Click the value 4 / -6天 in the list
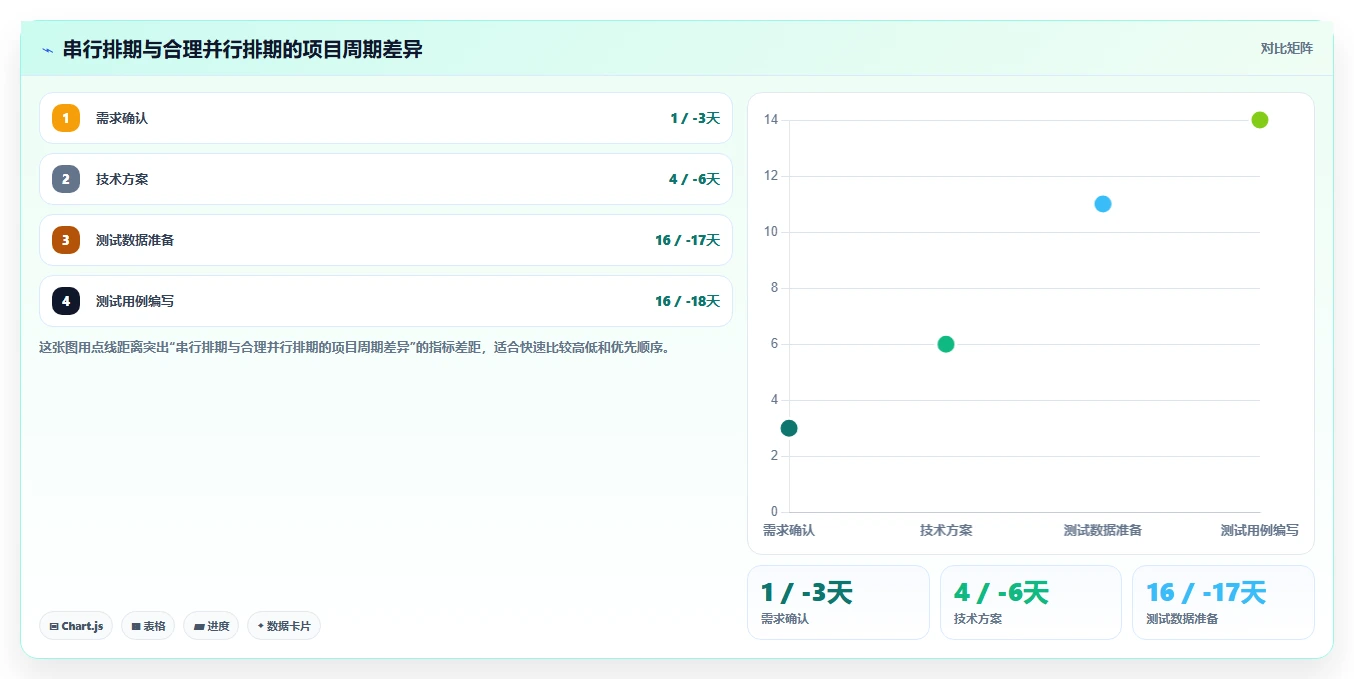 coord(694,179)
